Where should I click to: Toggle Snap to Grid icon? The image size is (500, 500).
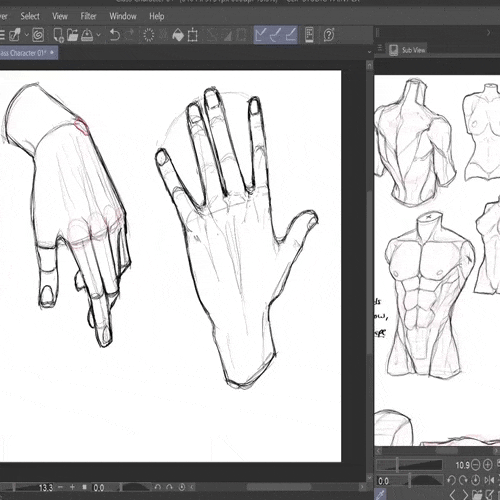click(290, 35)
